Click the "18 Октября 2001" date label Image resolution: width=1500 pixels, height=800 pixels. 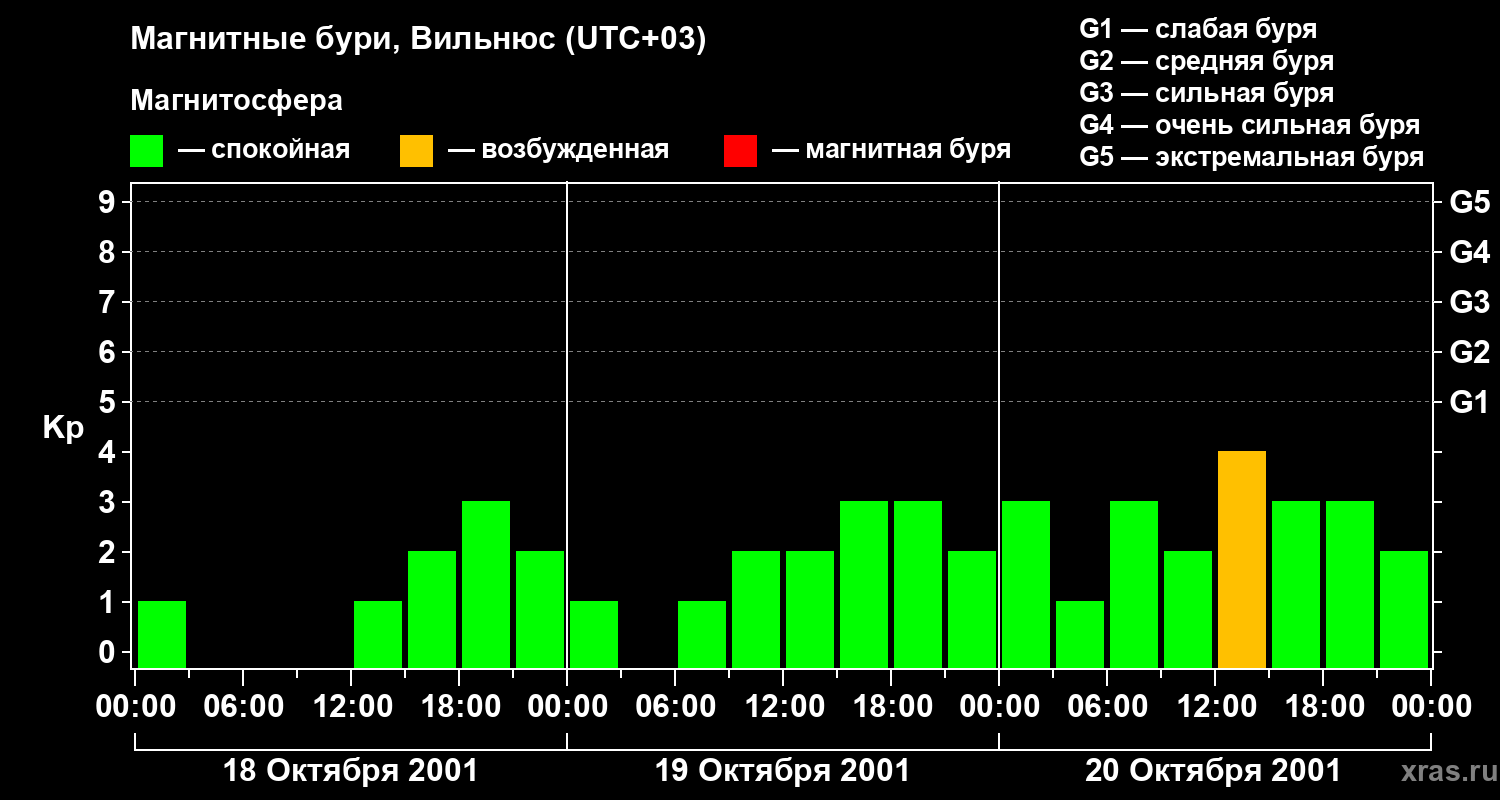[350, 771]
